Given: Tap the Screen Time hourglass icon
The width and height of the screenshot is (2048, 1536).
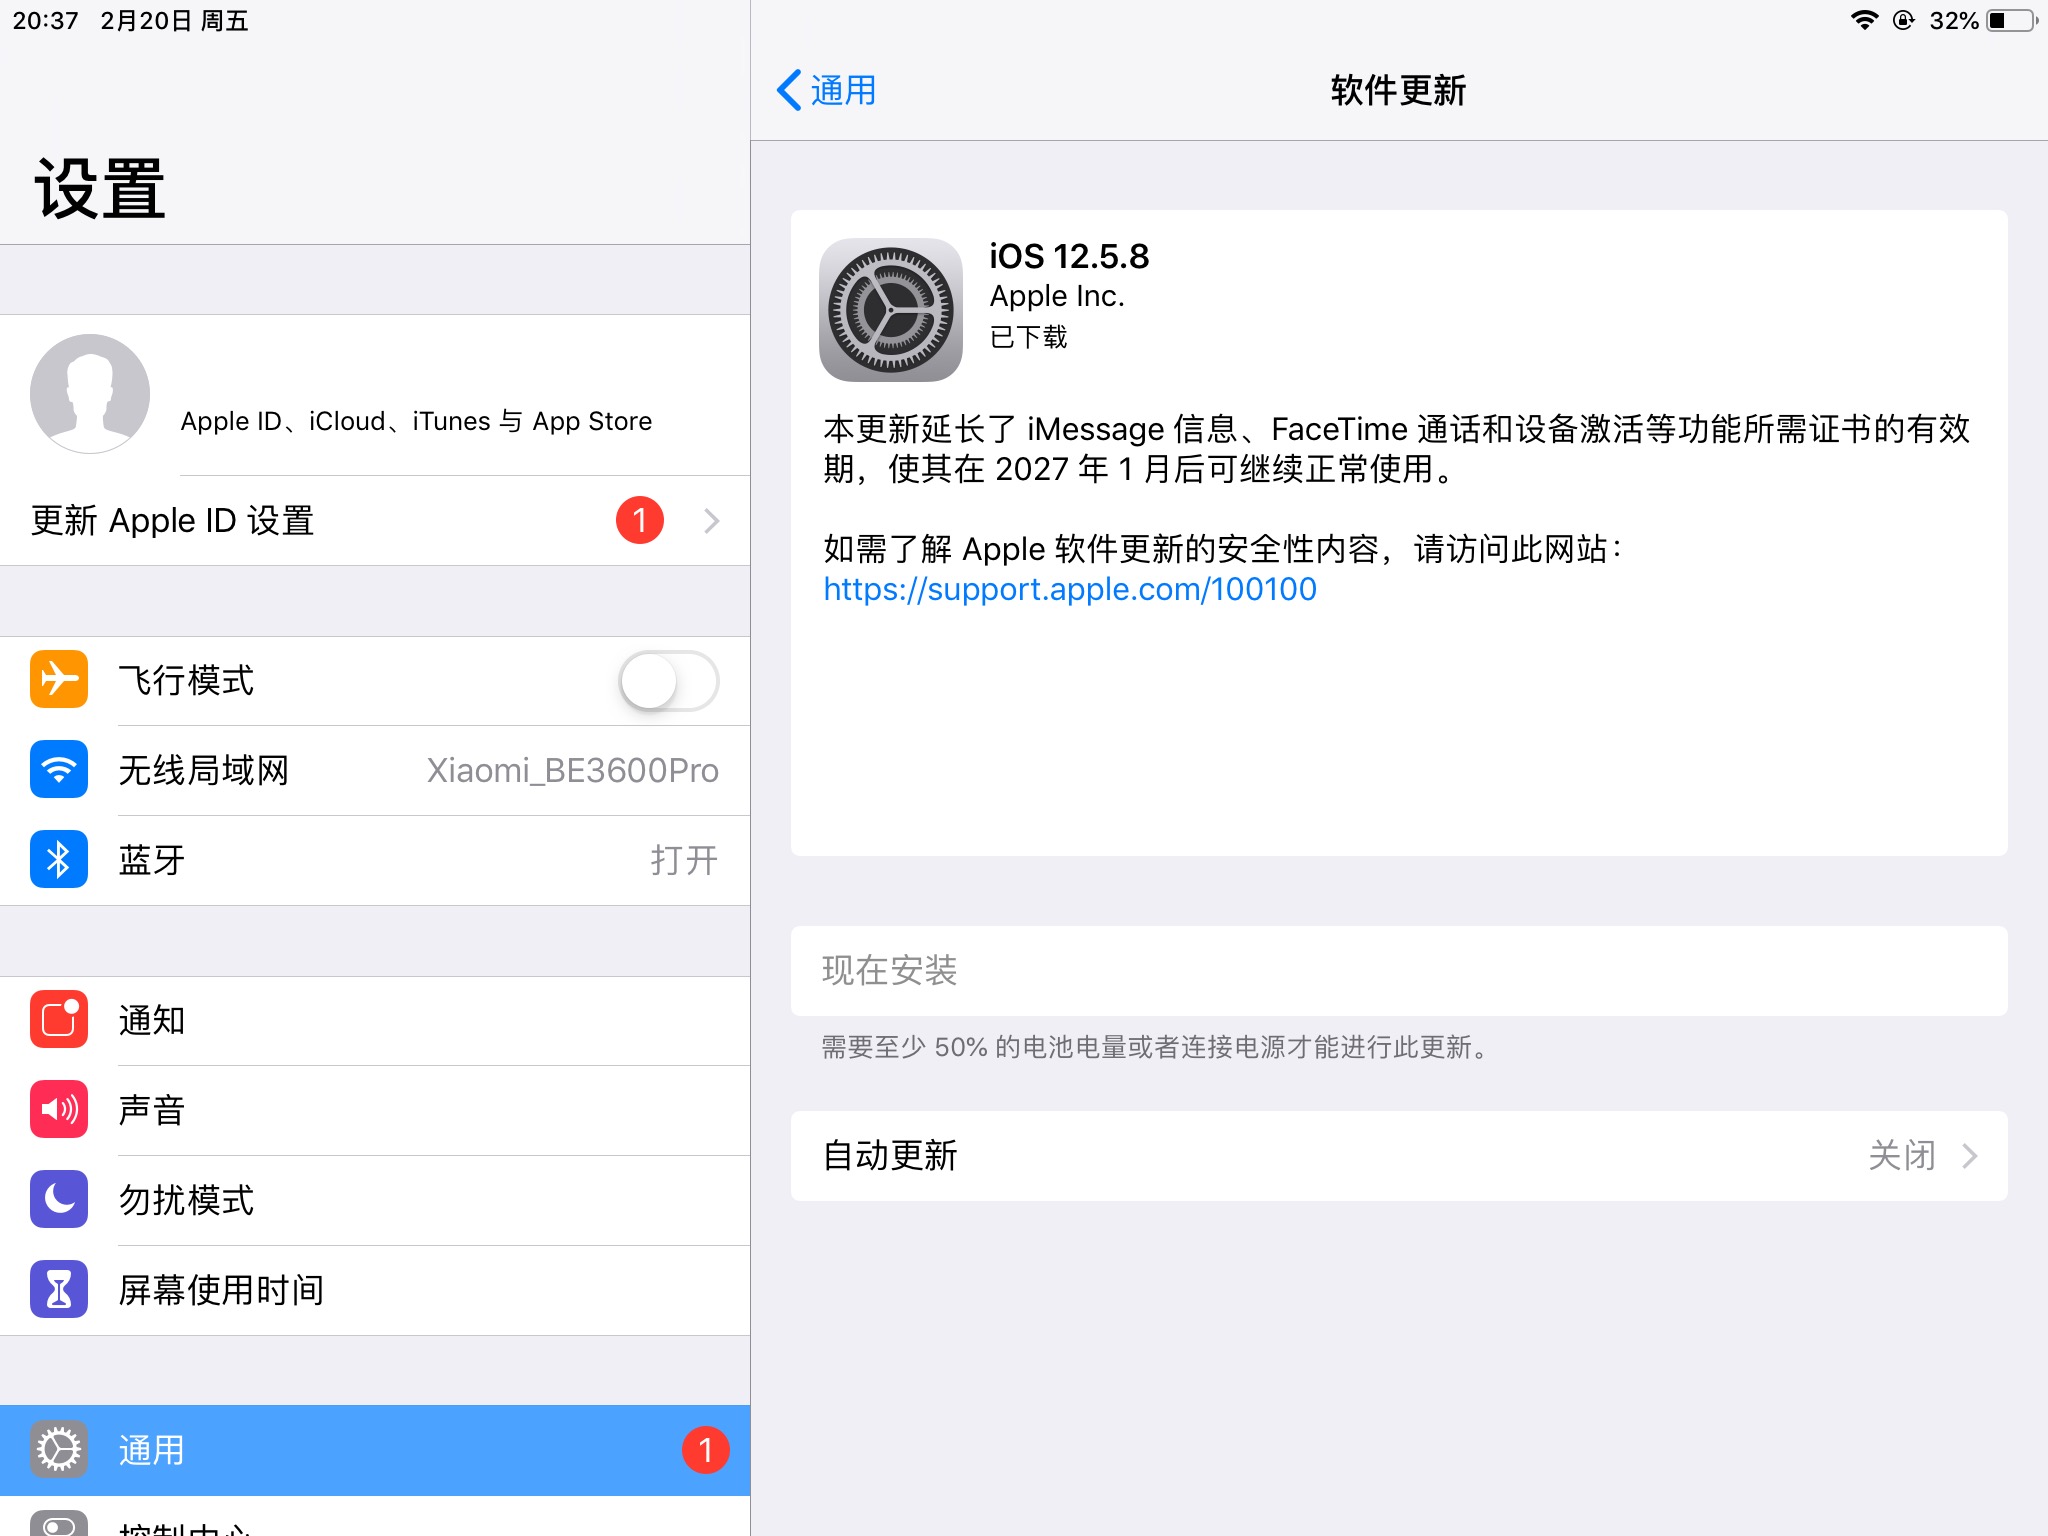Looking at the screenshot, I should pos(59,1290).
